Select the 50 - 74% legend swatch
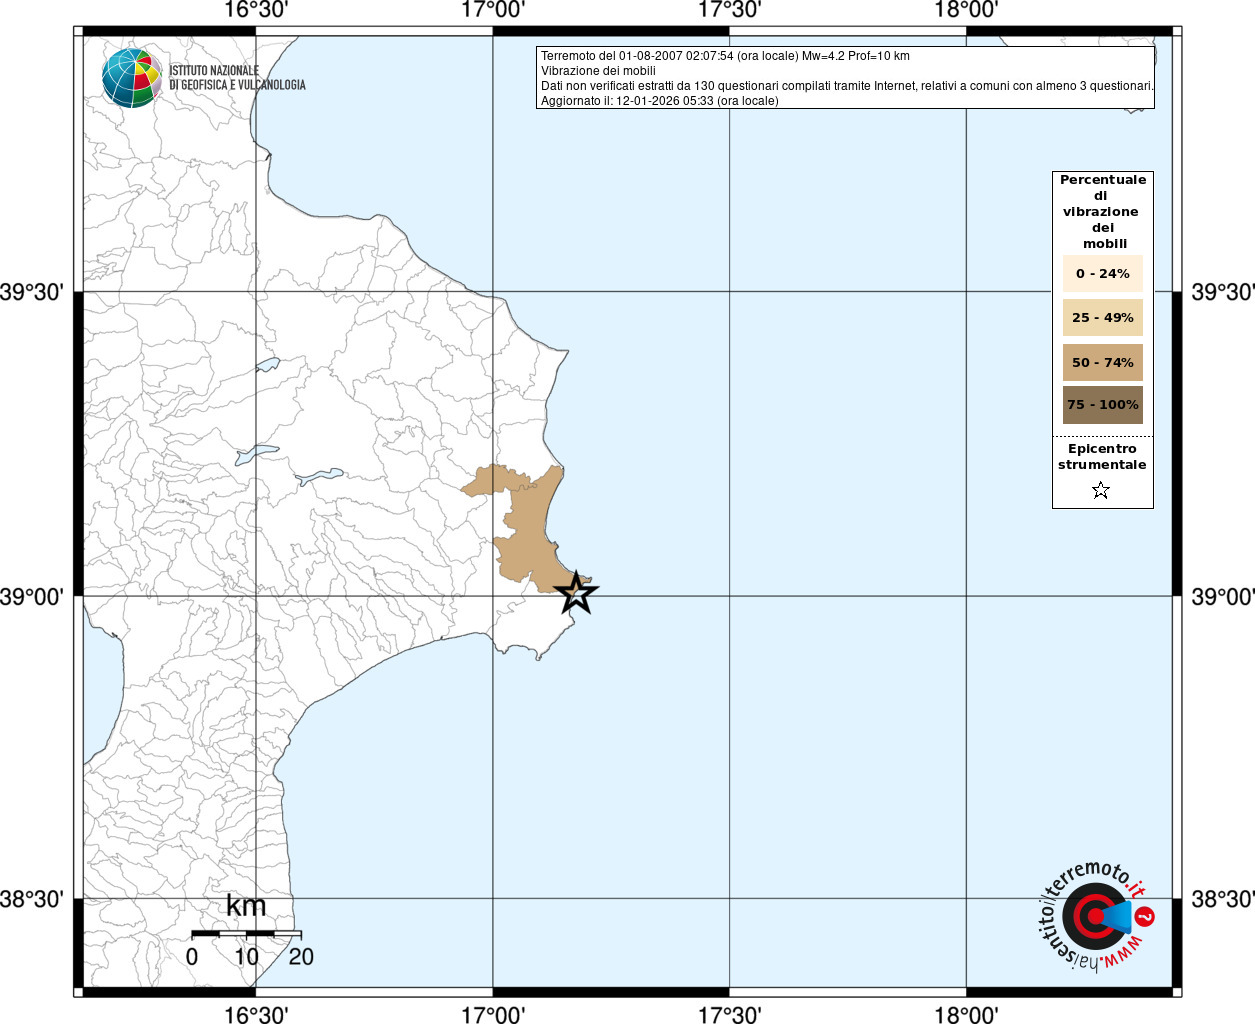Screen dimensions: 1255x1024 click(x=1102, y=362)
